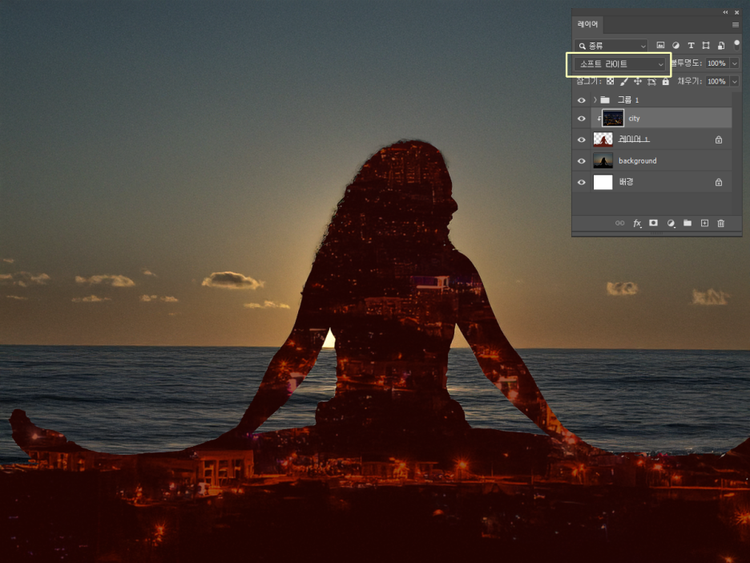The height and width of the screenshot is (563, 750).
Task: Click the 레이어 1 layer thumbnail
Action: 603,139
